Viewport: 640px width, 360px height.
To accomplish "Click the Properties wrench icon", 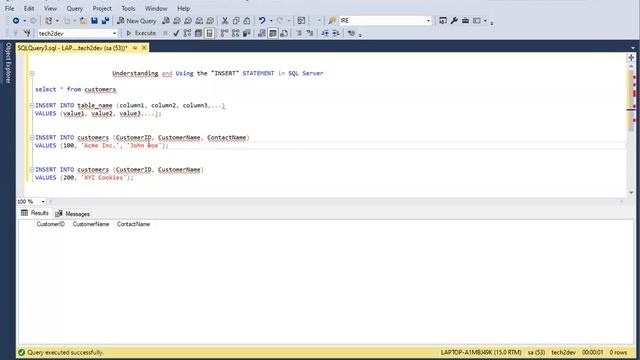I will [454, 20].
